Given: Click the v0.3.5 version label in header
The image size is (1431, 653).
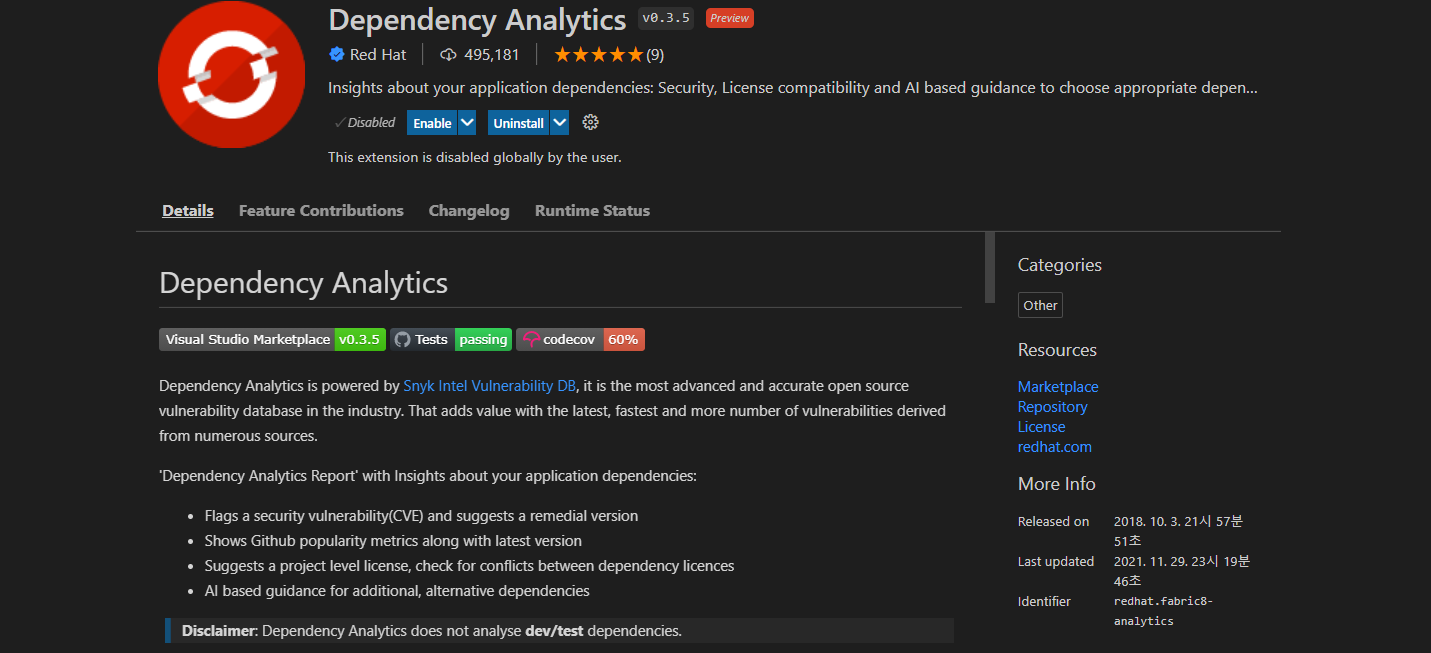Looking at the screenshot, I should tap(666, 18).
